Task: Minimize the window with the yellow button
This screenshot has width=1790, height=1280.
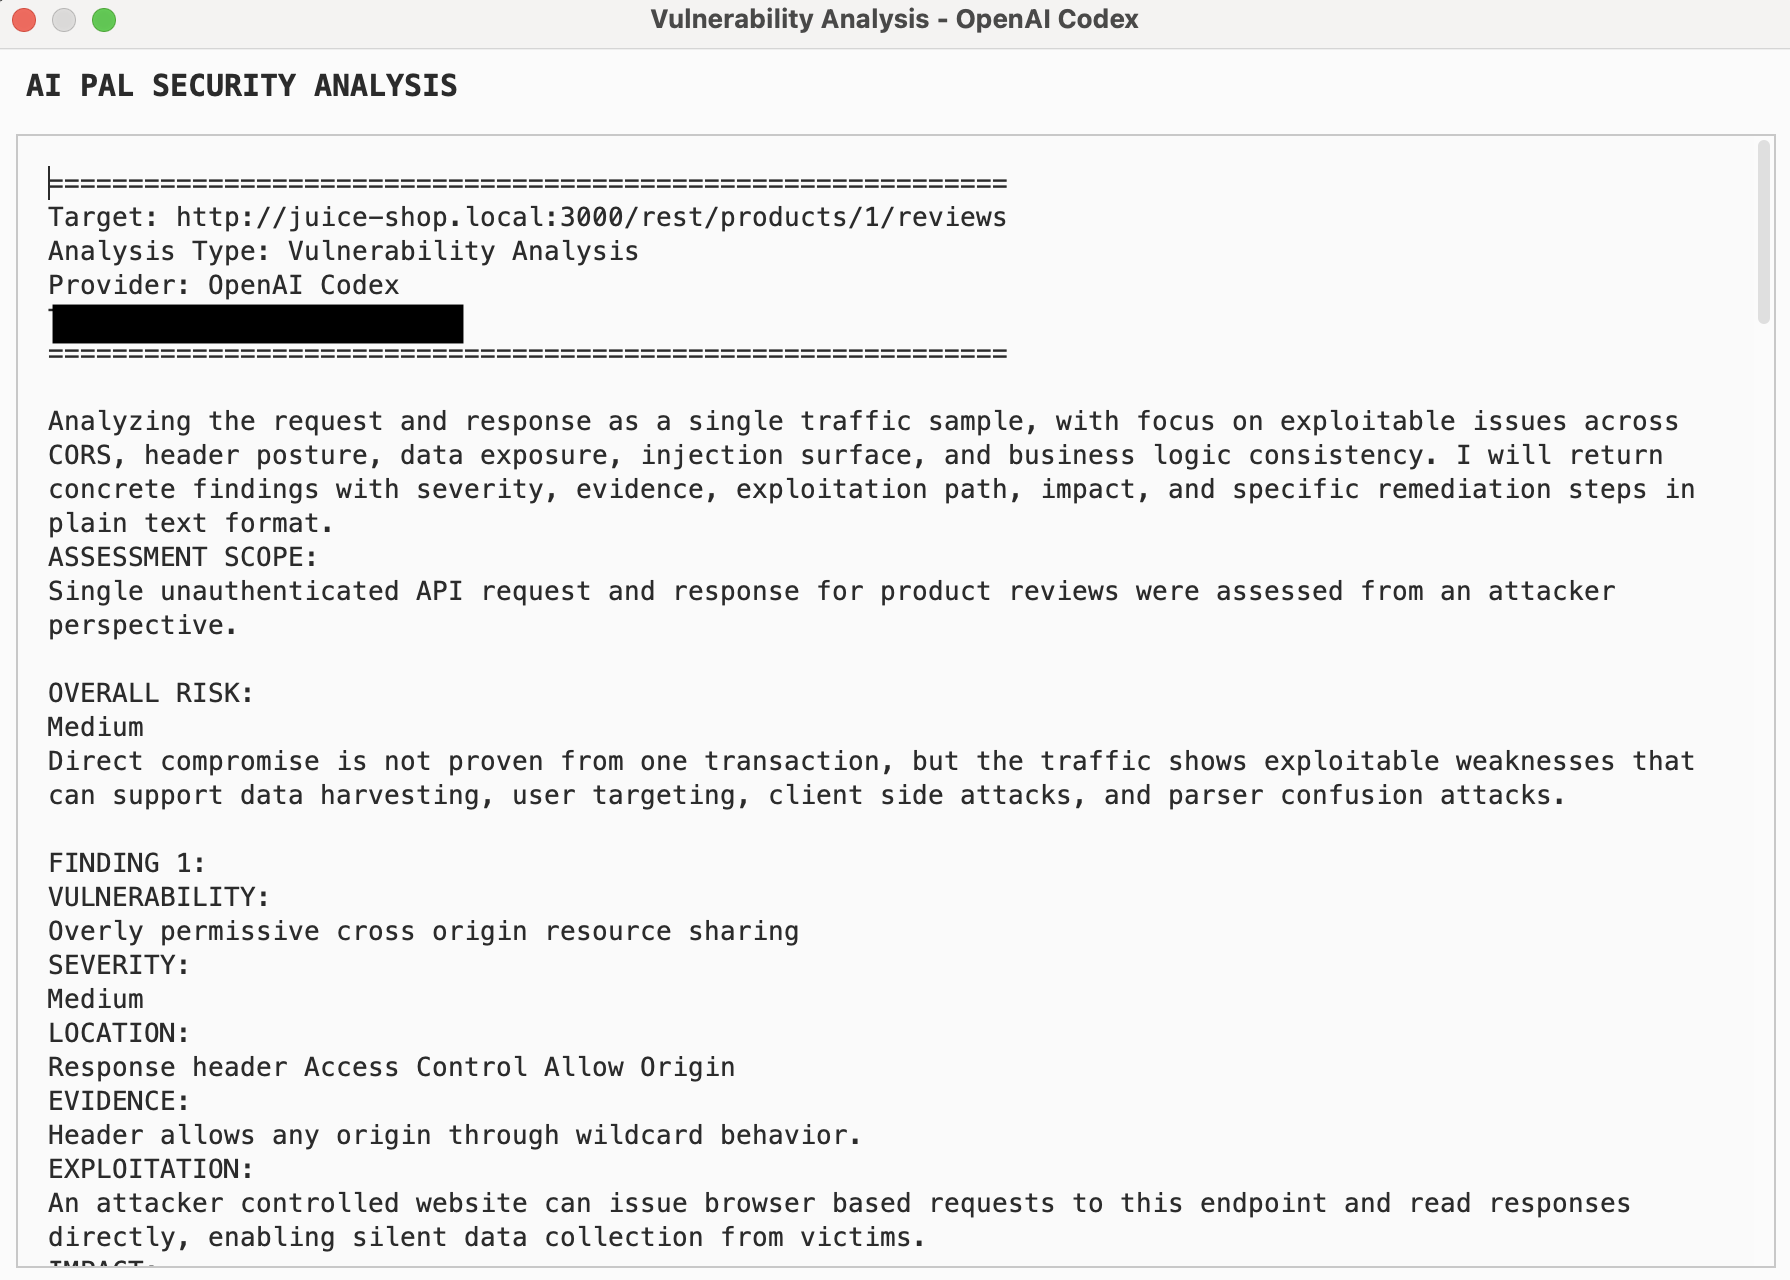Action: point(64,20)
